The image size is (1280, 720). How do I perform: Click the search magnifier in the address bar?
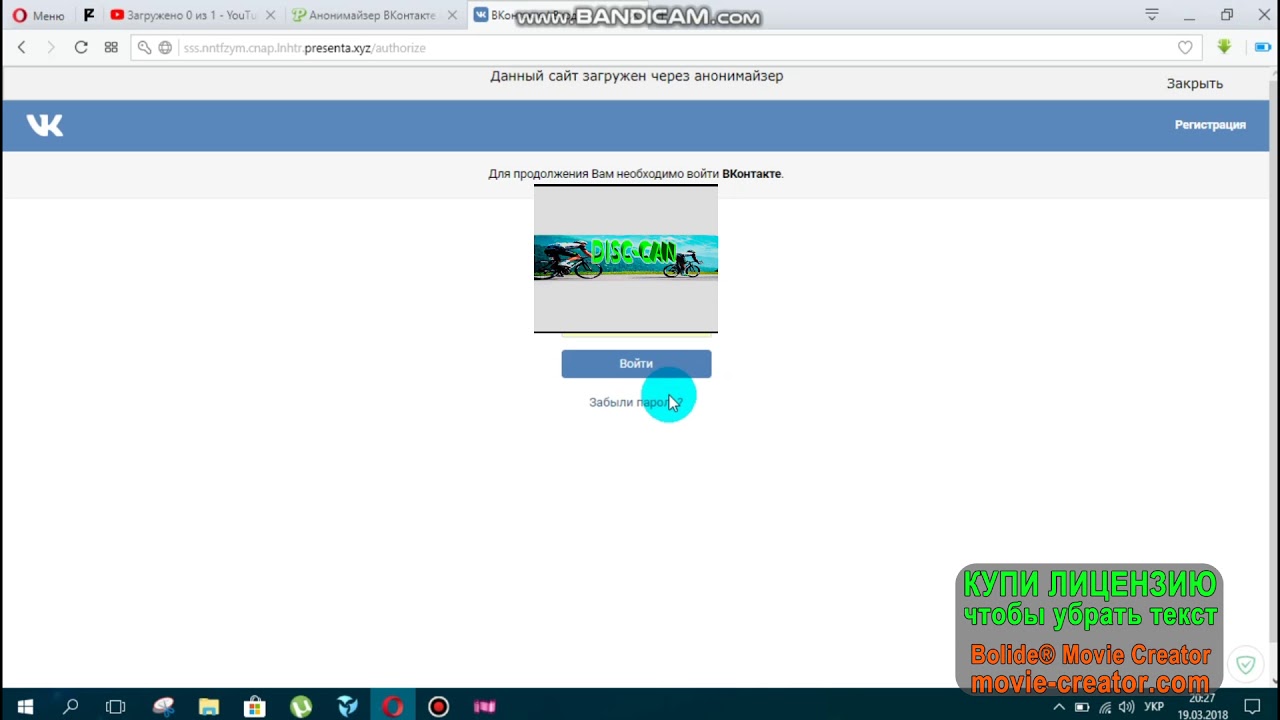(x=145, y=47)
